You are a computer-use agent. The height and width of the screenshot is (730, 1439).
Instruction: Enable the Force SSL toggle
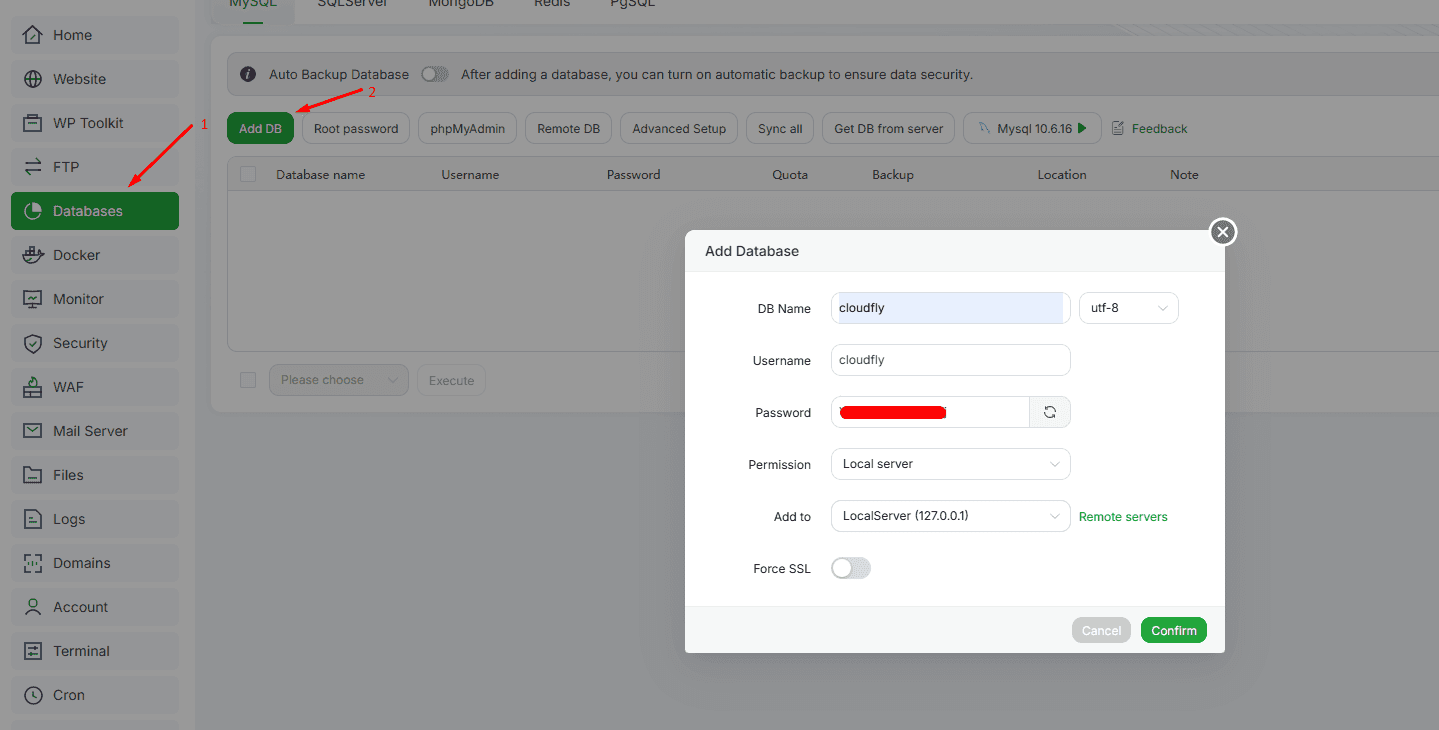850,568
